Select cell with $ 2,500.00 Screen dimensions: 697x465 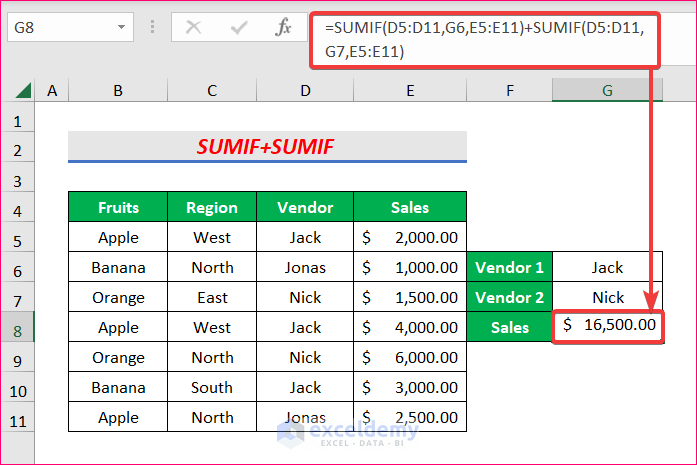pos(410,417)
